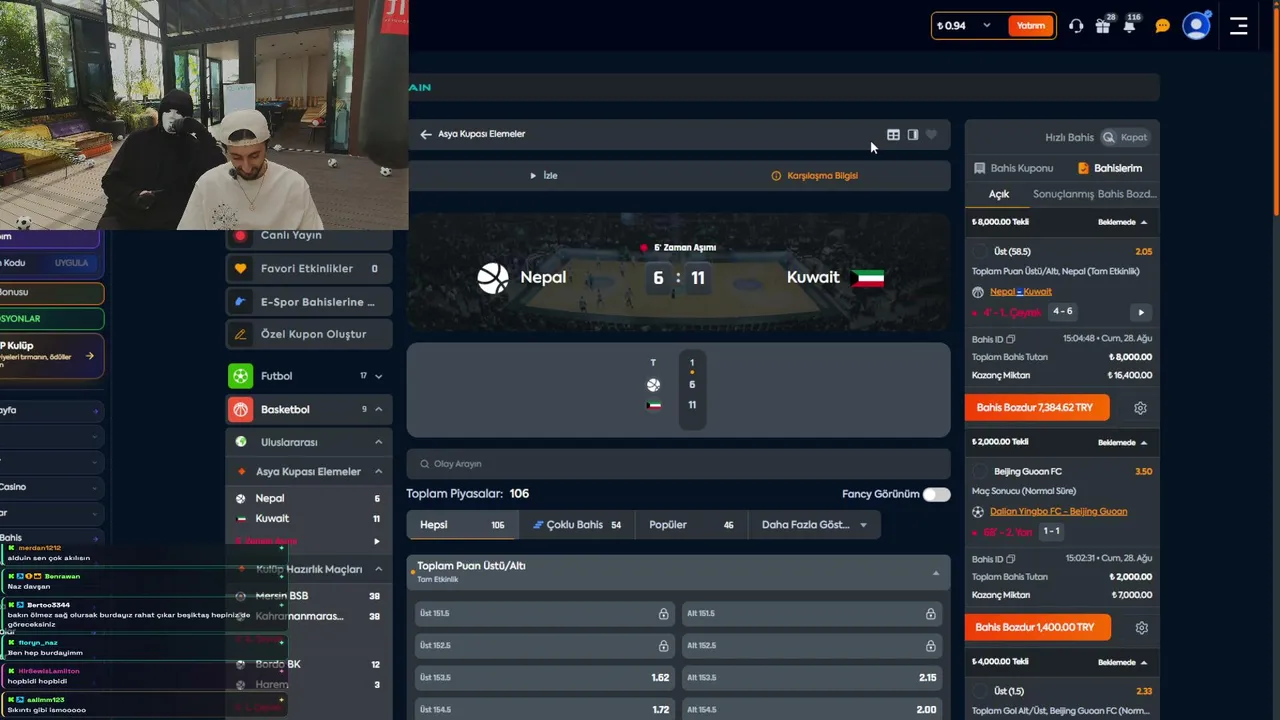The width and height of the screenshot is (1280, 720).
Task: Click the İzle play icon
Action: (533, 176)
